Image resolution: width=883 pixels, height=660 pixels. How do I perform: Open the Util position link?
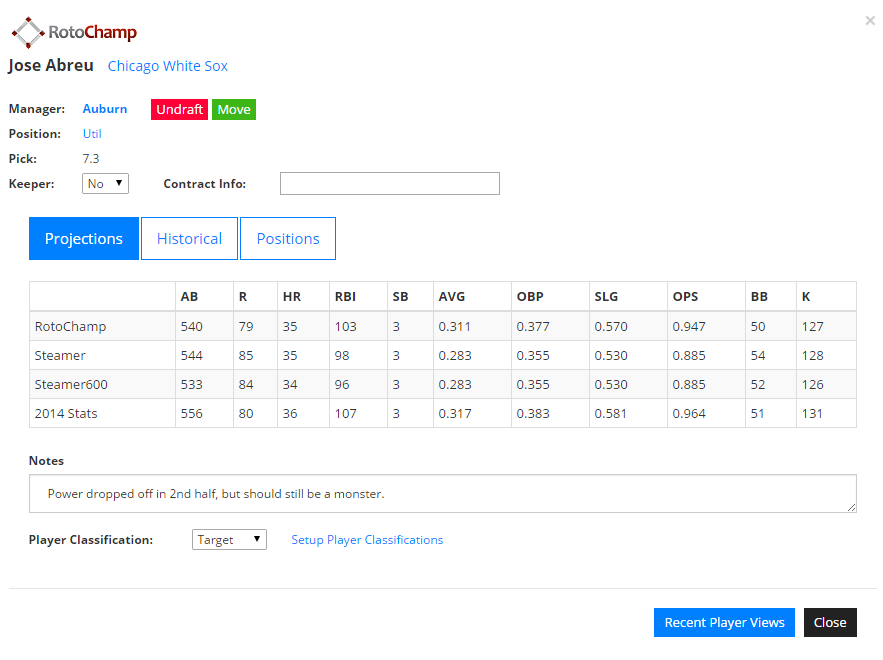click(92, 134)
